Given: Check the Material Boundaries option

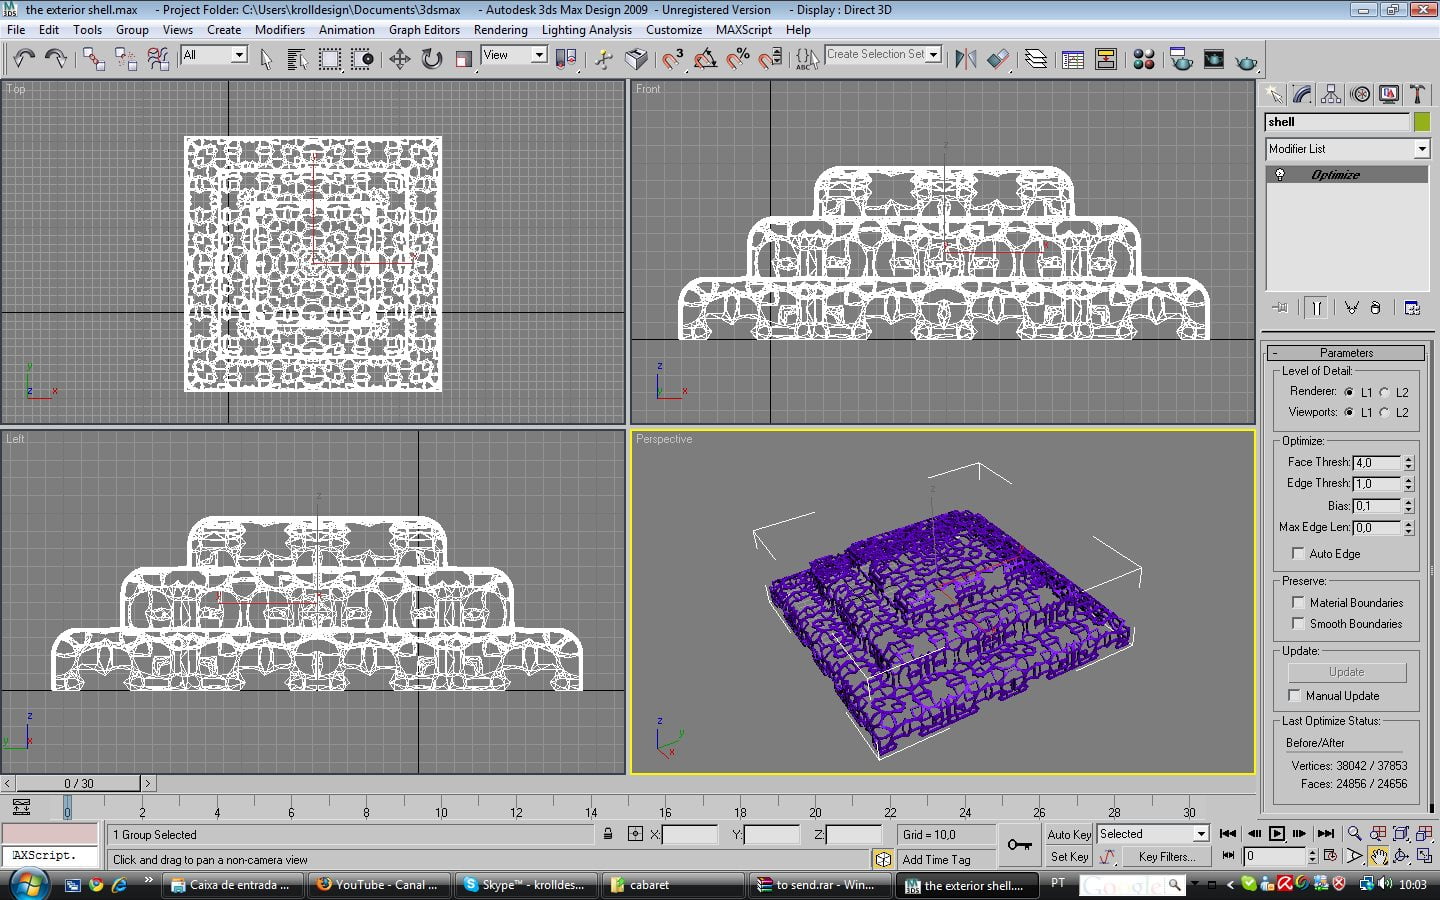Looking at the screenshot, I should (1298, 602).
